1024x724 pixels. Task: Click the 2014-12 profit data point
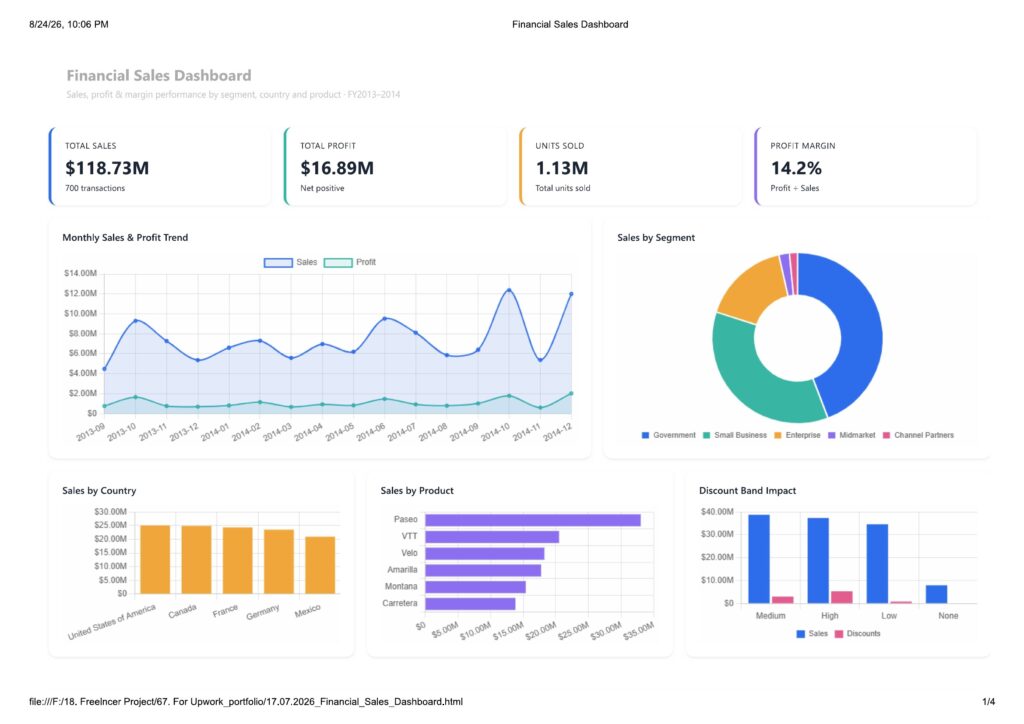(x=571, y=394)
